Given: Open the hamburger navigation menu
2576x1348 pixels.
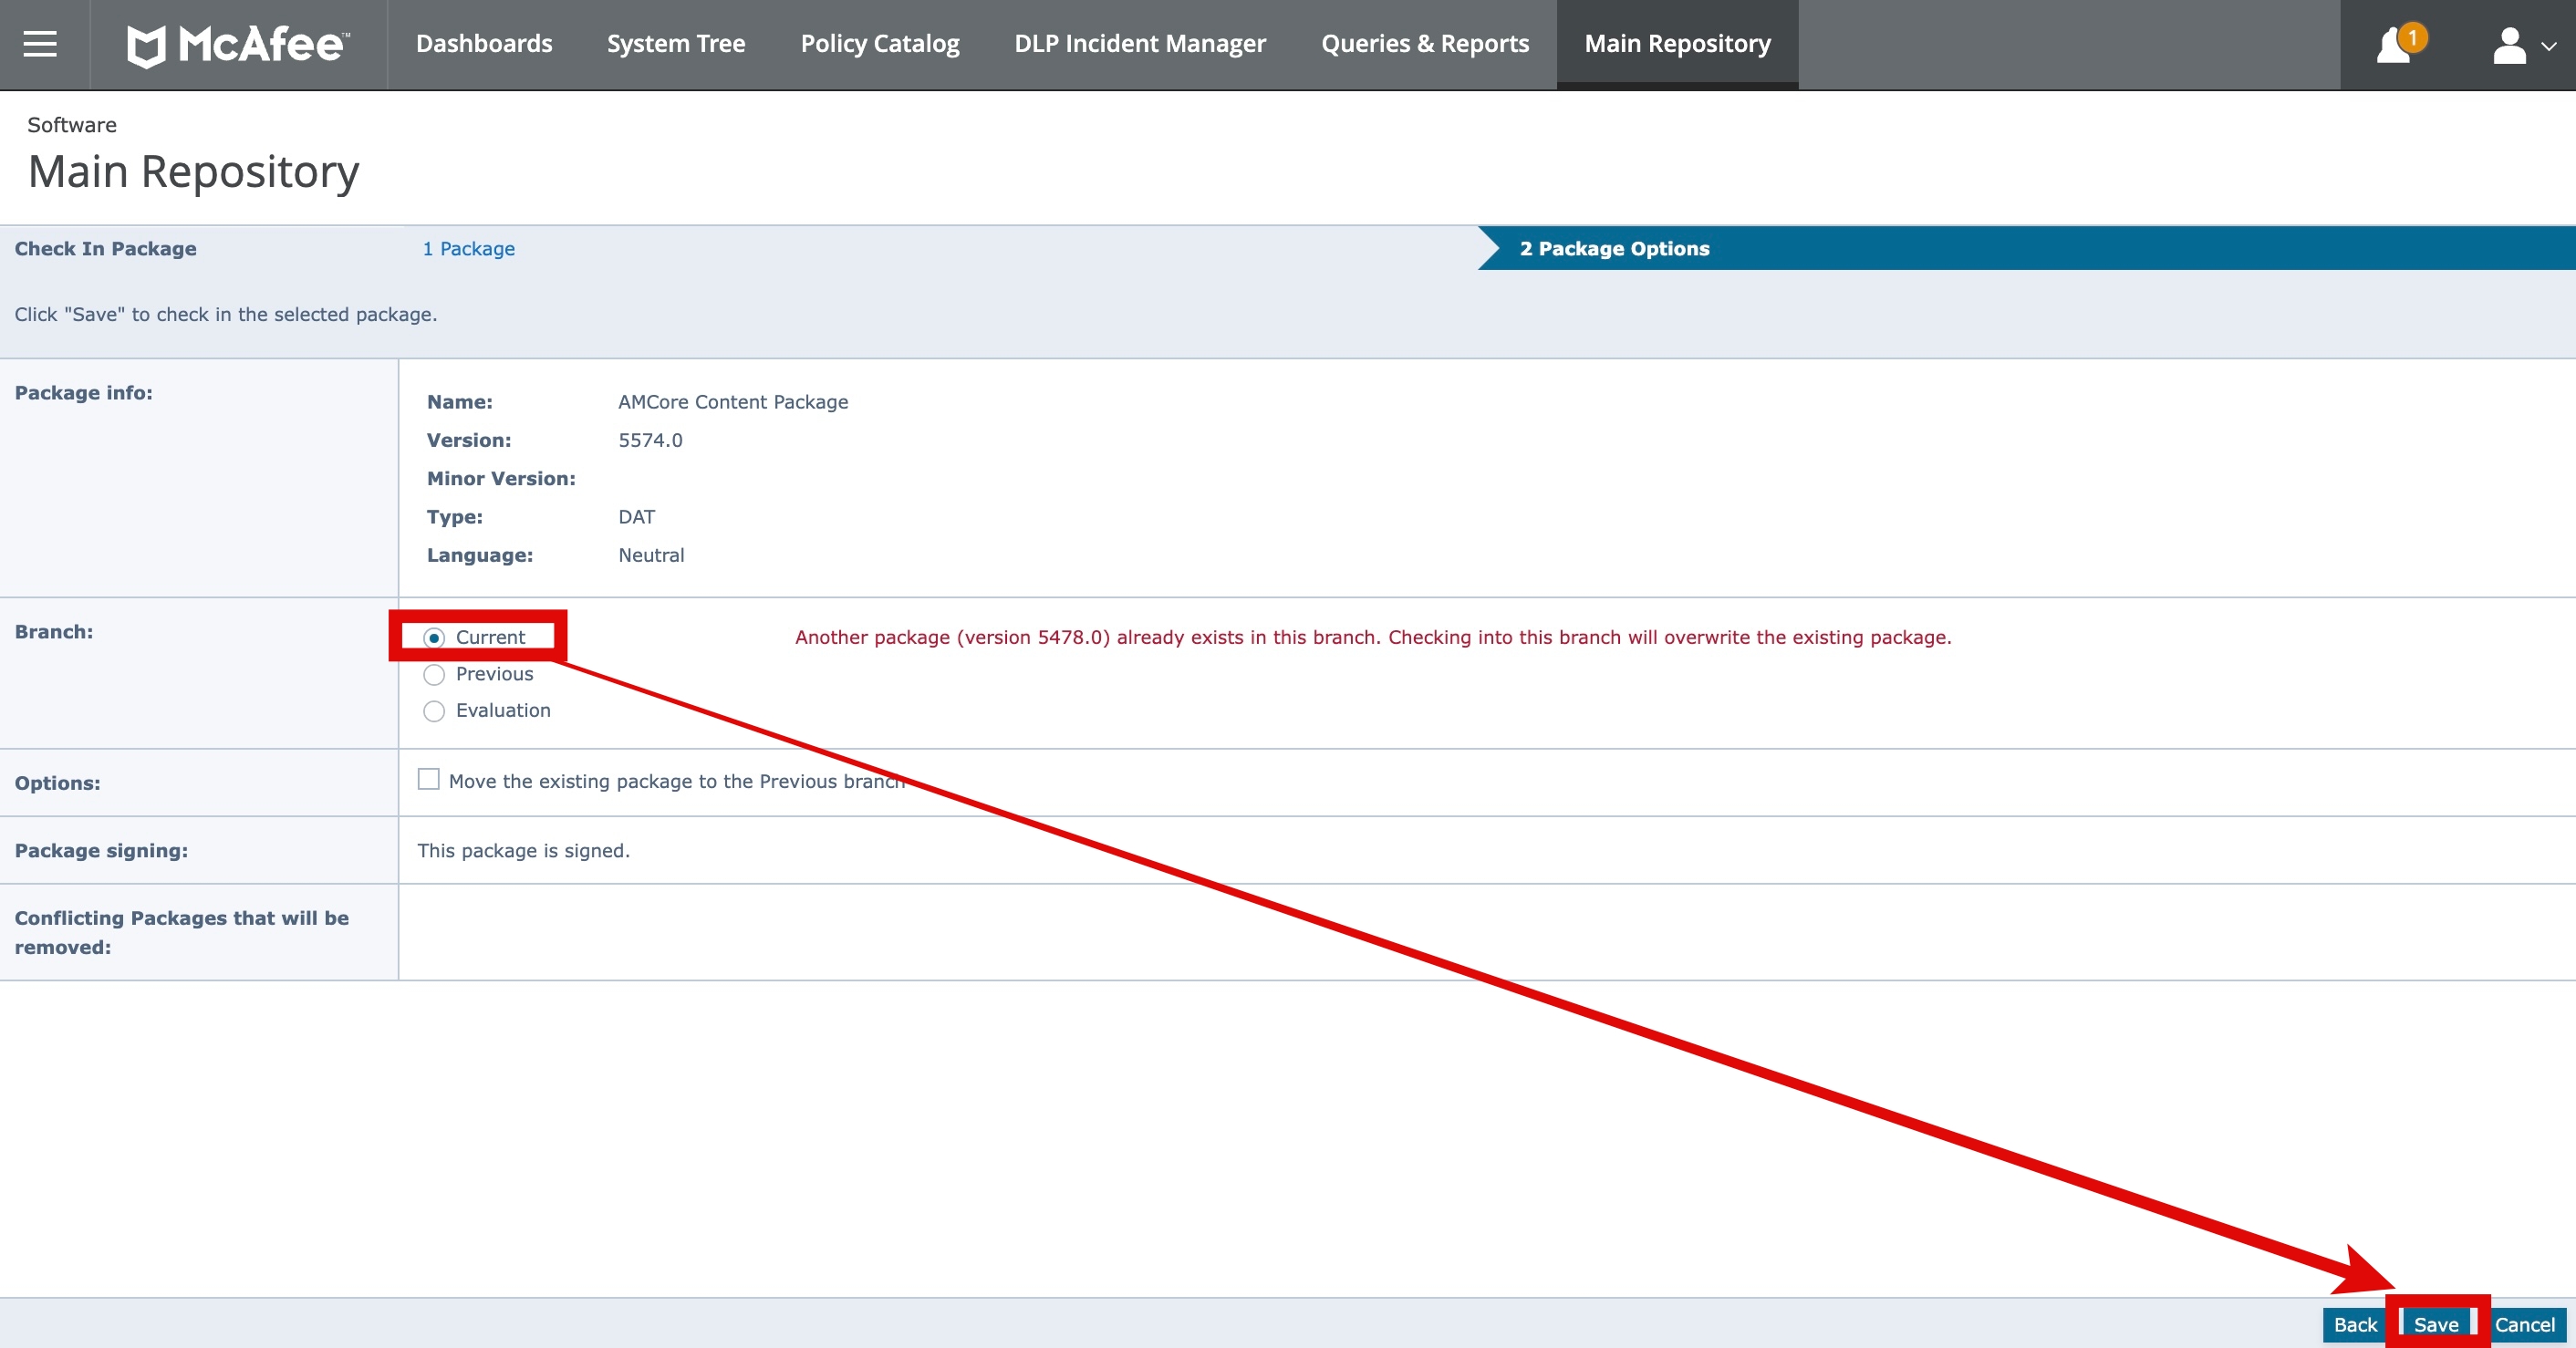Looking at the screenshot, I should (x=41, y=44).
